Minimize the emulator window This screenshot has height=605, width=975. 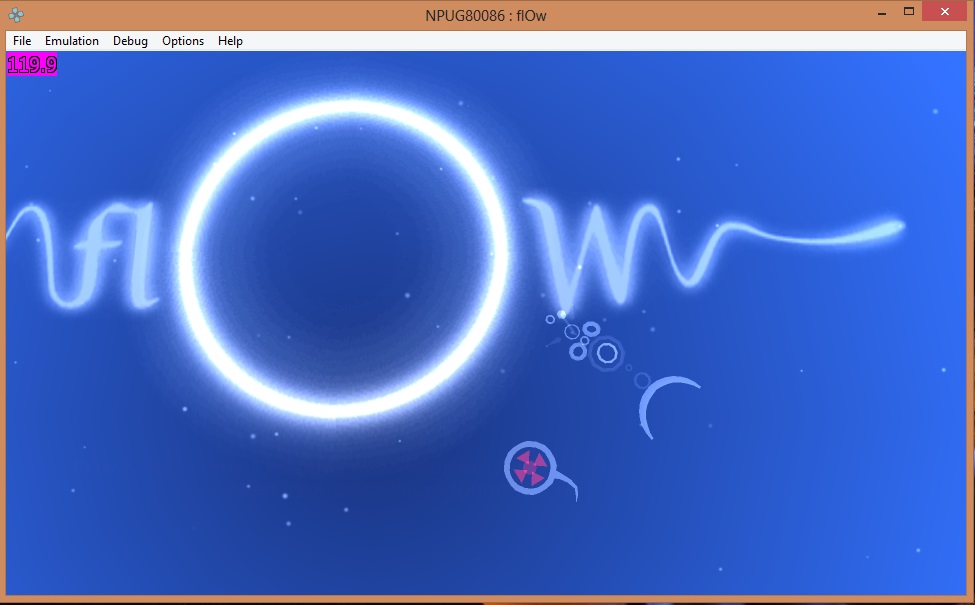pos(881,12)
